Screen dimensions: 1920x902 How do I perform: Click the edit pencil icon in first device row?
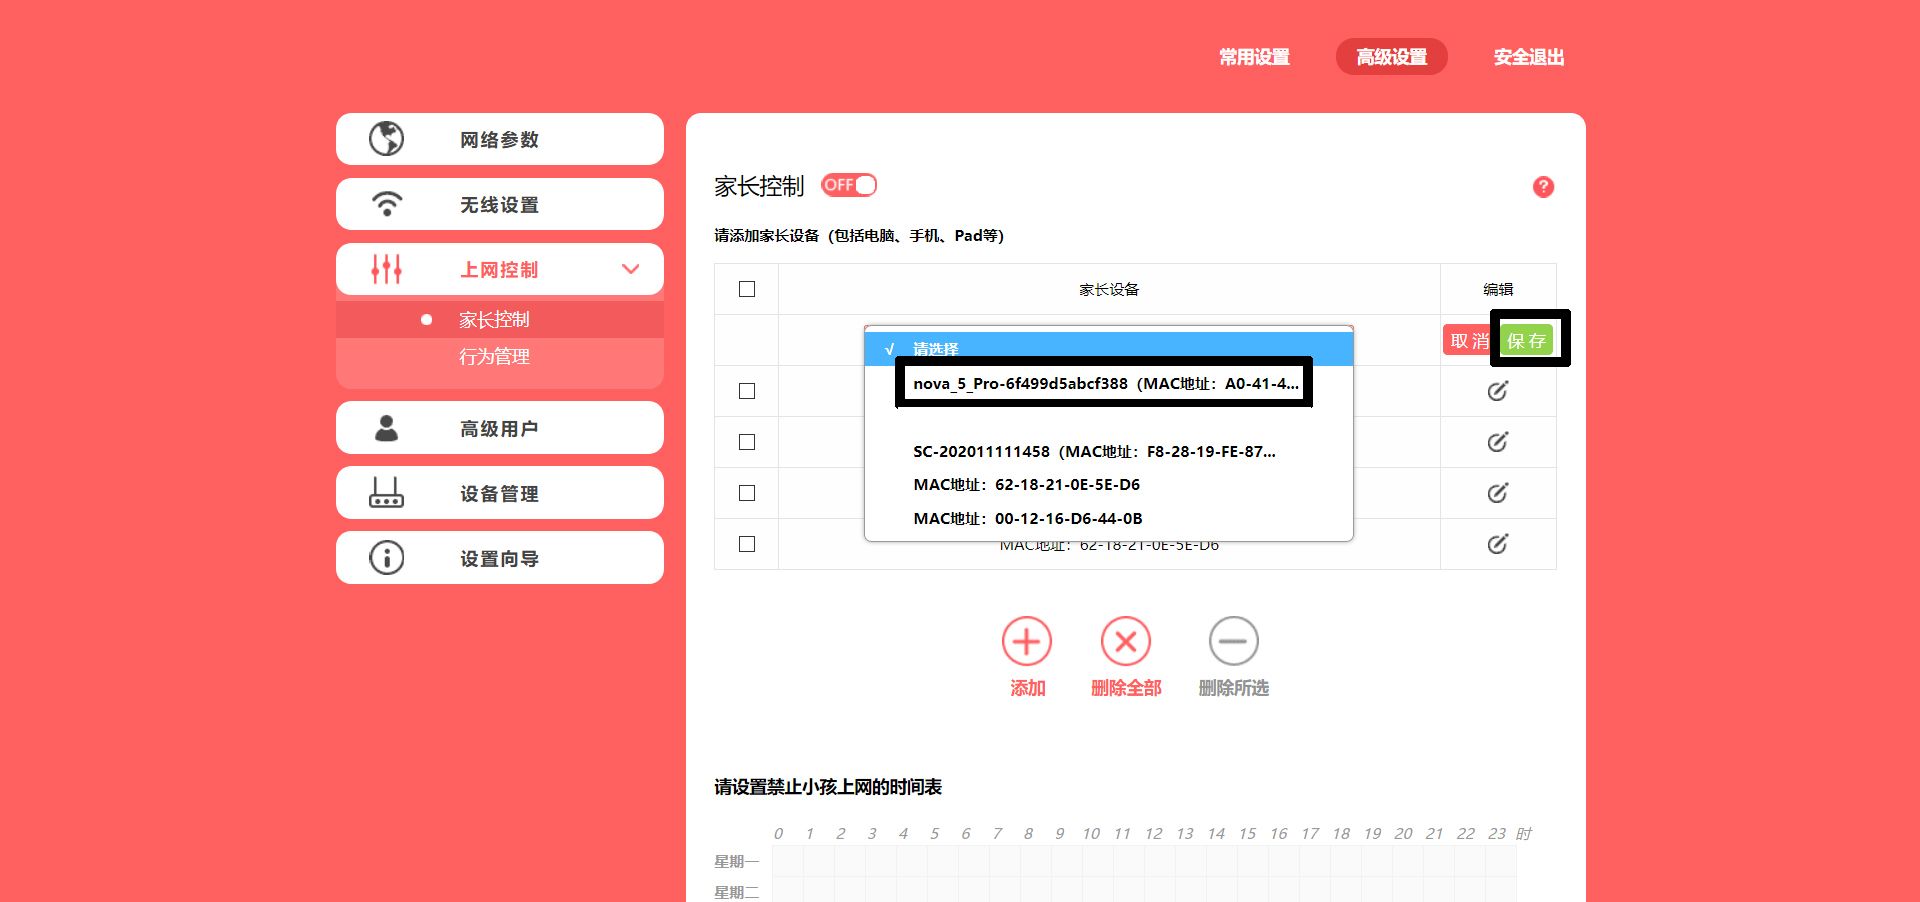point(1497,391)
